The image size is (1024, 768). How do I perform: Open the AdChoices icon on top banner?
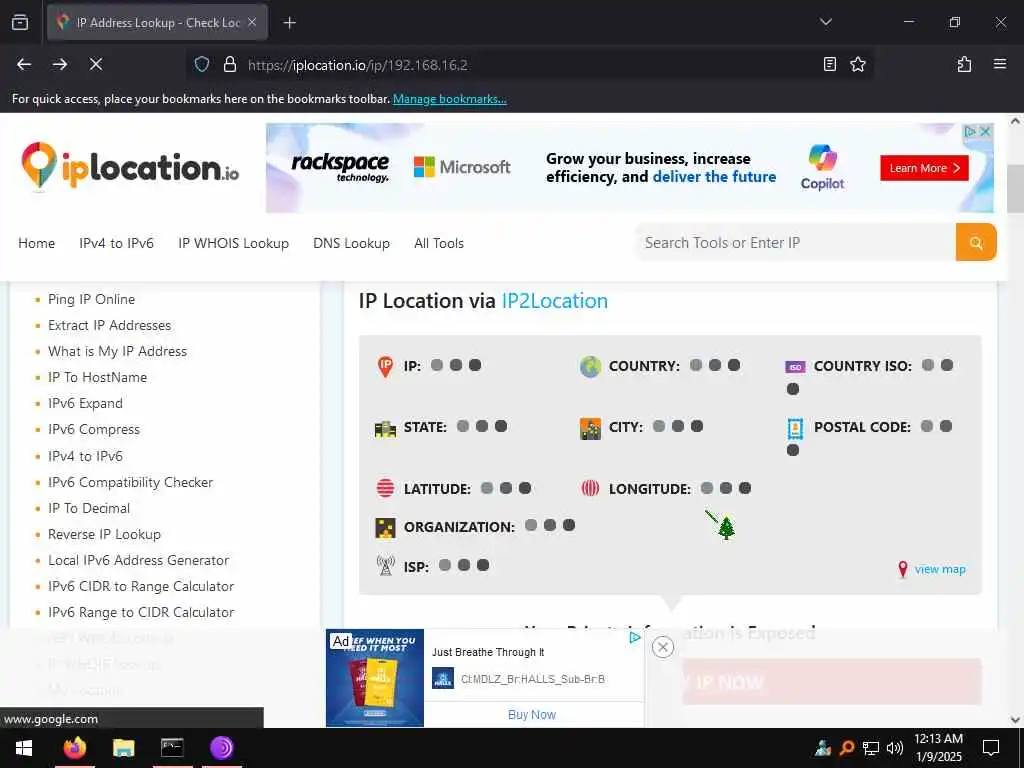(970, 131)
